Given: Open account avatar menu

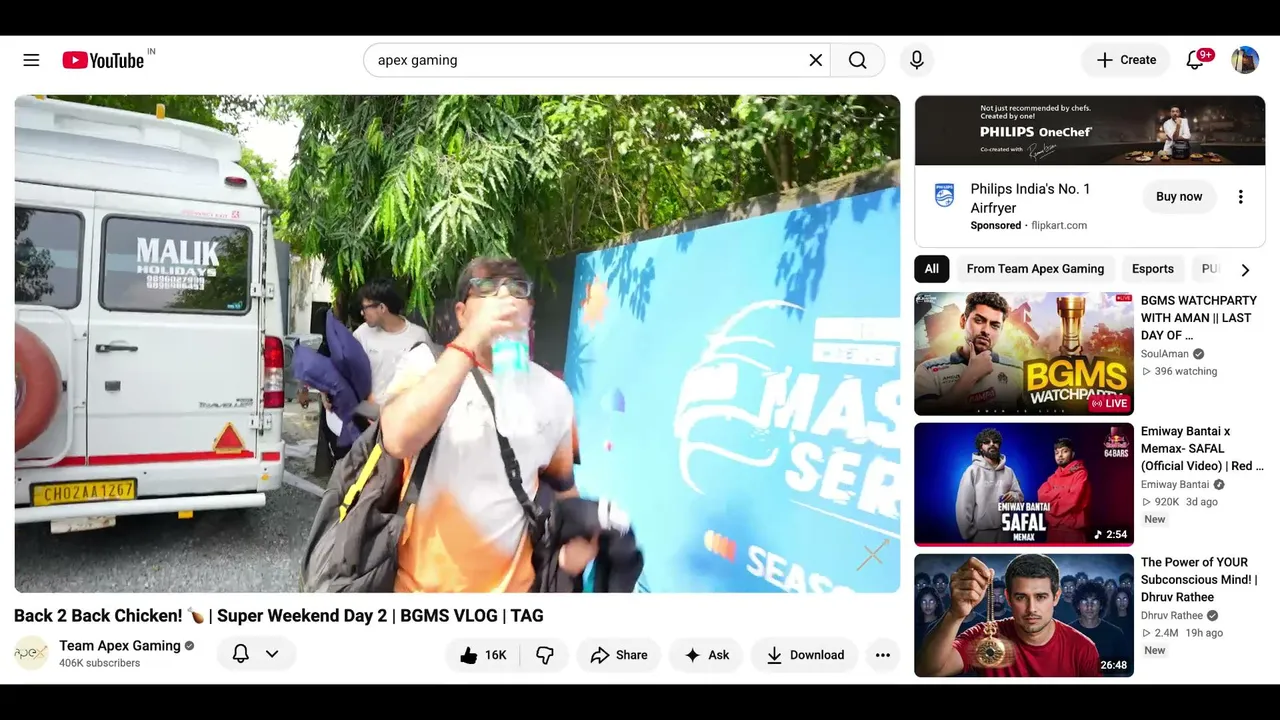Looking at the screenshot, I should pyautogui.click(x=1245, y=60).
